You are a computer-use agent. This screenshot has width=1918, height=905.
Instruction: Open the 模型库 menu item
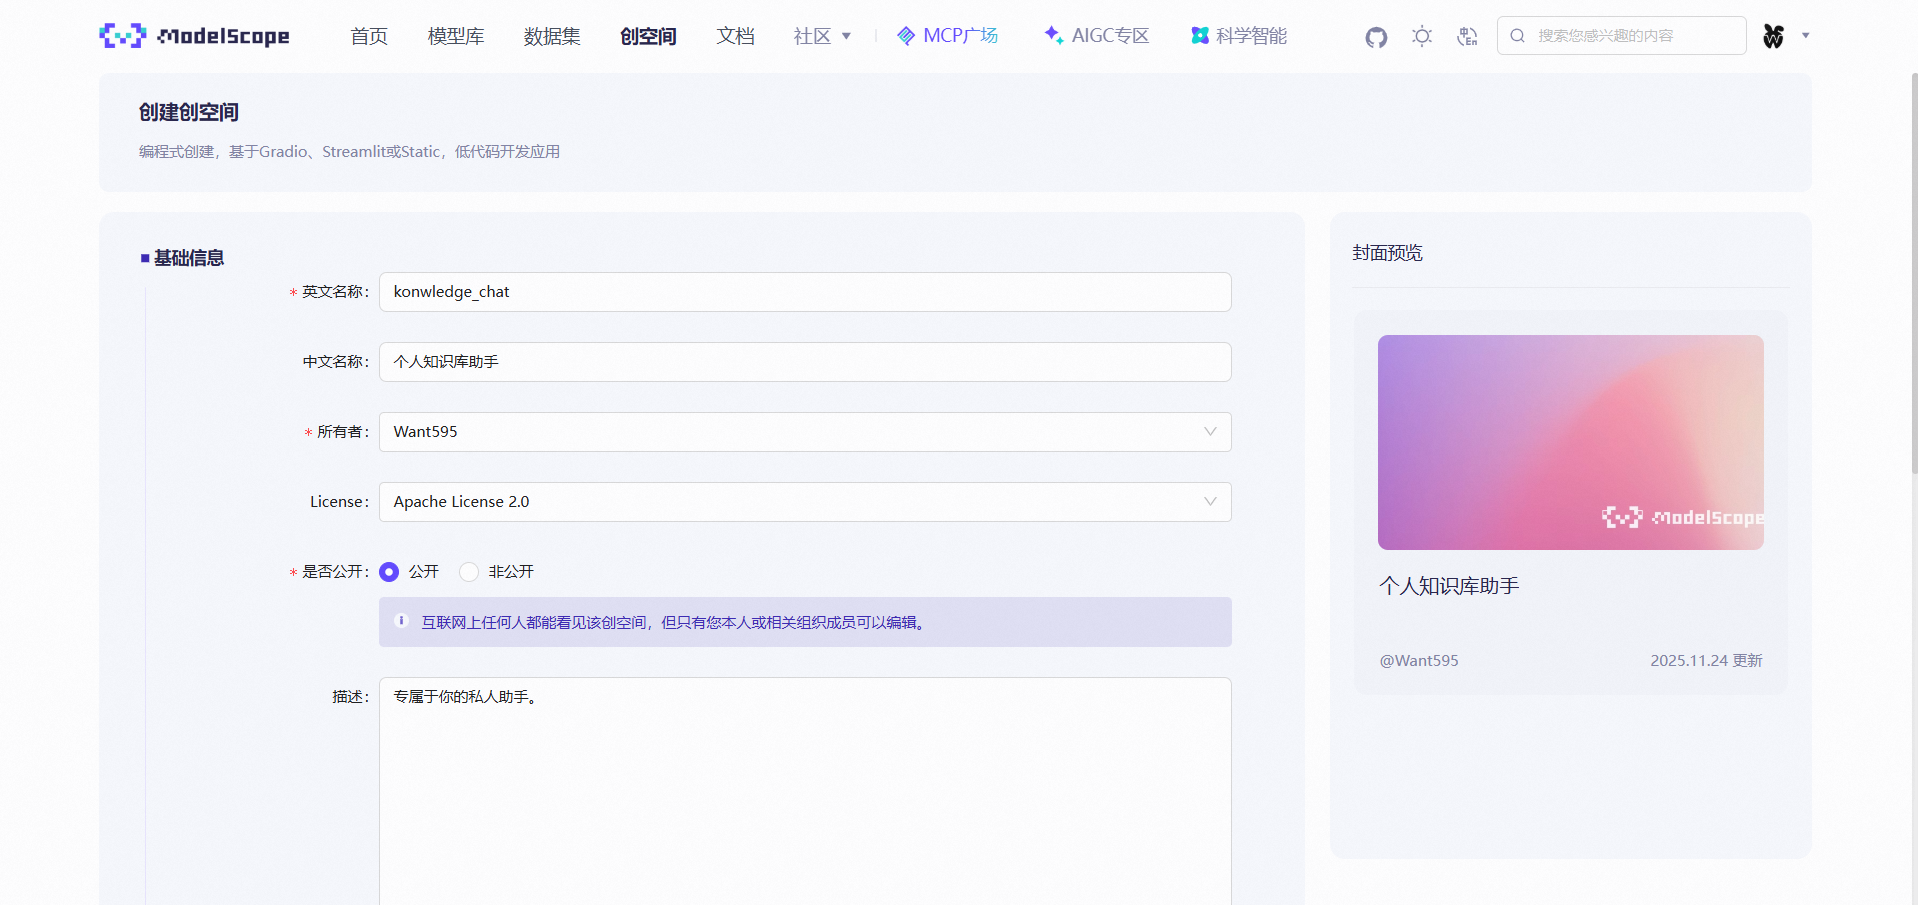coord(456,36)
